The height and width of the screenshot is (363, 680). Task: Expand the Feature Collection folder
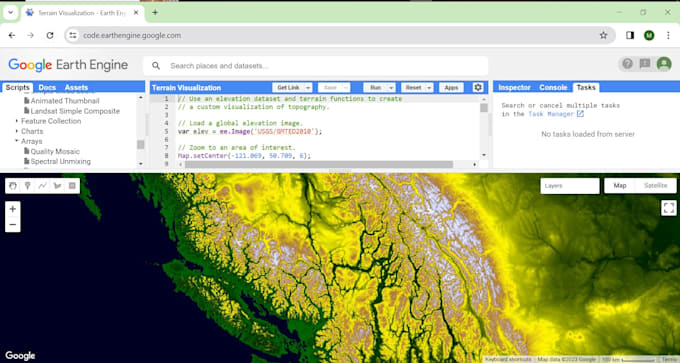tap(17, 121)
